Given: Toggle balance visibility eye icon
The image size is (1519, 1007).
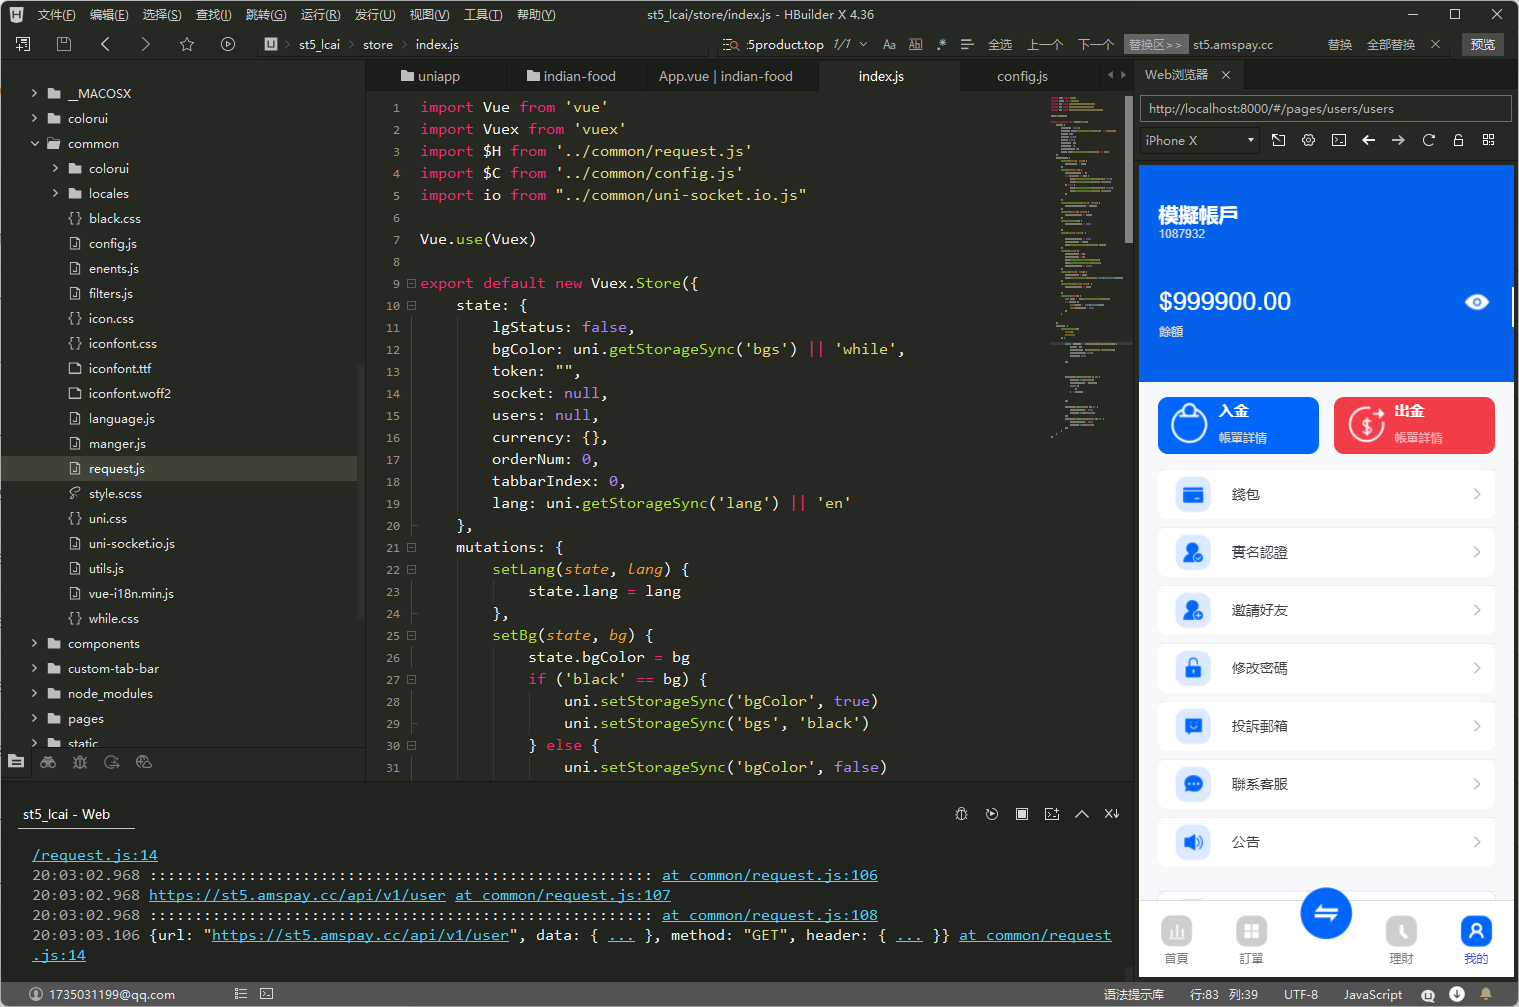Looking at the screenshot, I should [x=1476, y=302].
